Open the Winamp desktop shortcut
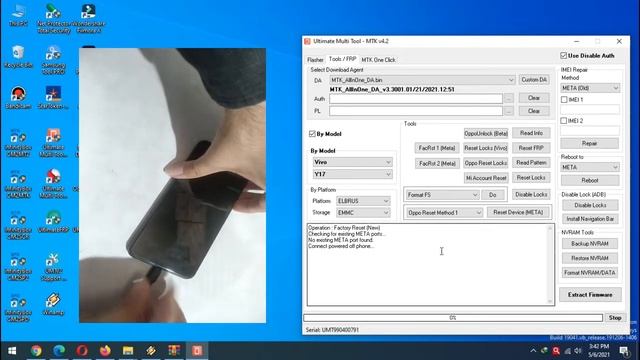This screenshot has height=360, width=640. pyautogui.click(x=53, y=304)
